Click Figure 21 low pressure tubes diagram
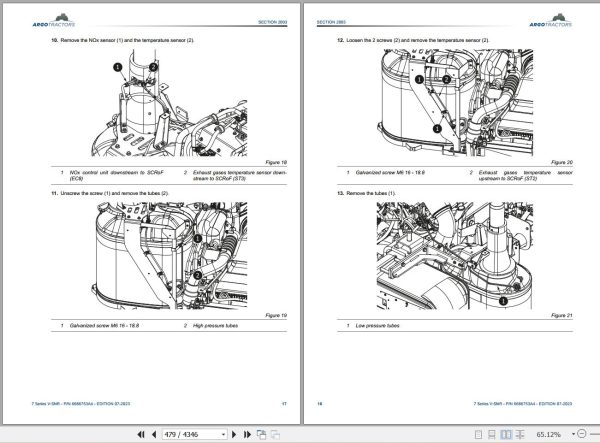This screenshot has height=443, width=600. (455, 256)
